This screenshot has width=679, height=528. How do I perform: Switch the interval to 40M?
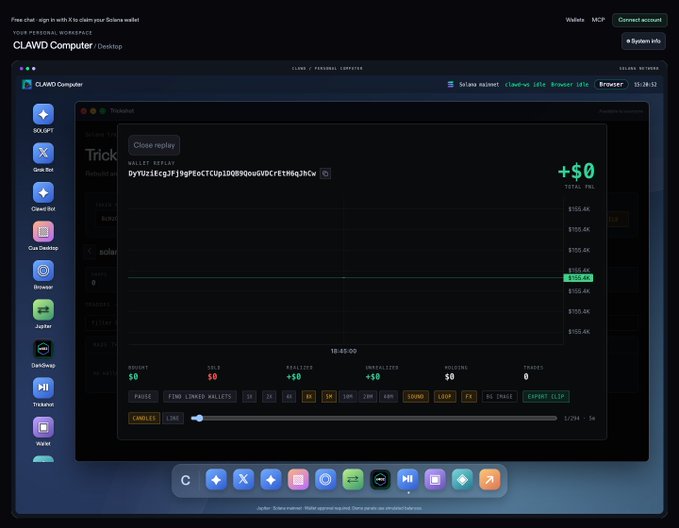388,397
